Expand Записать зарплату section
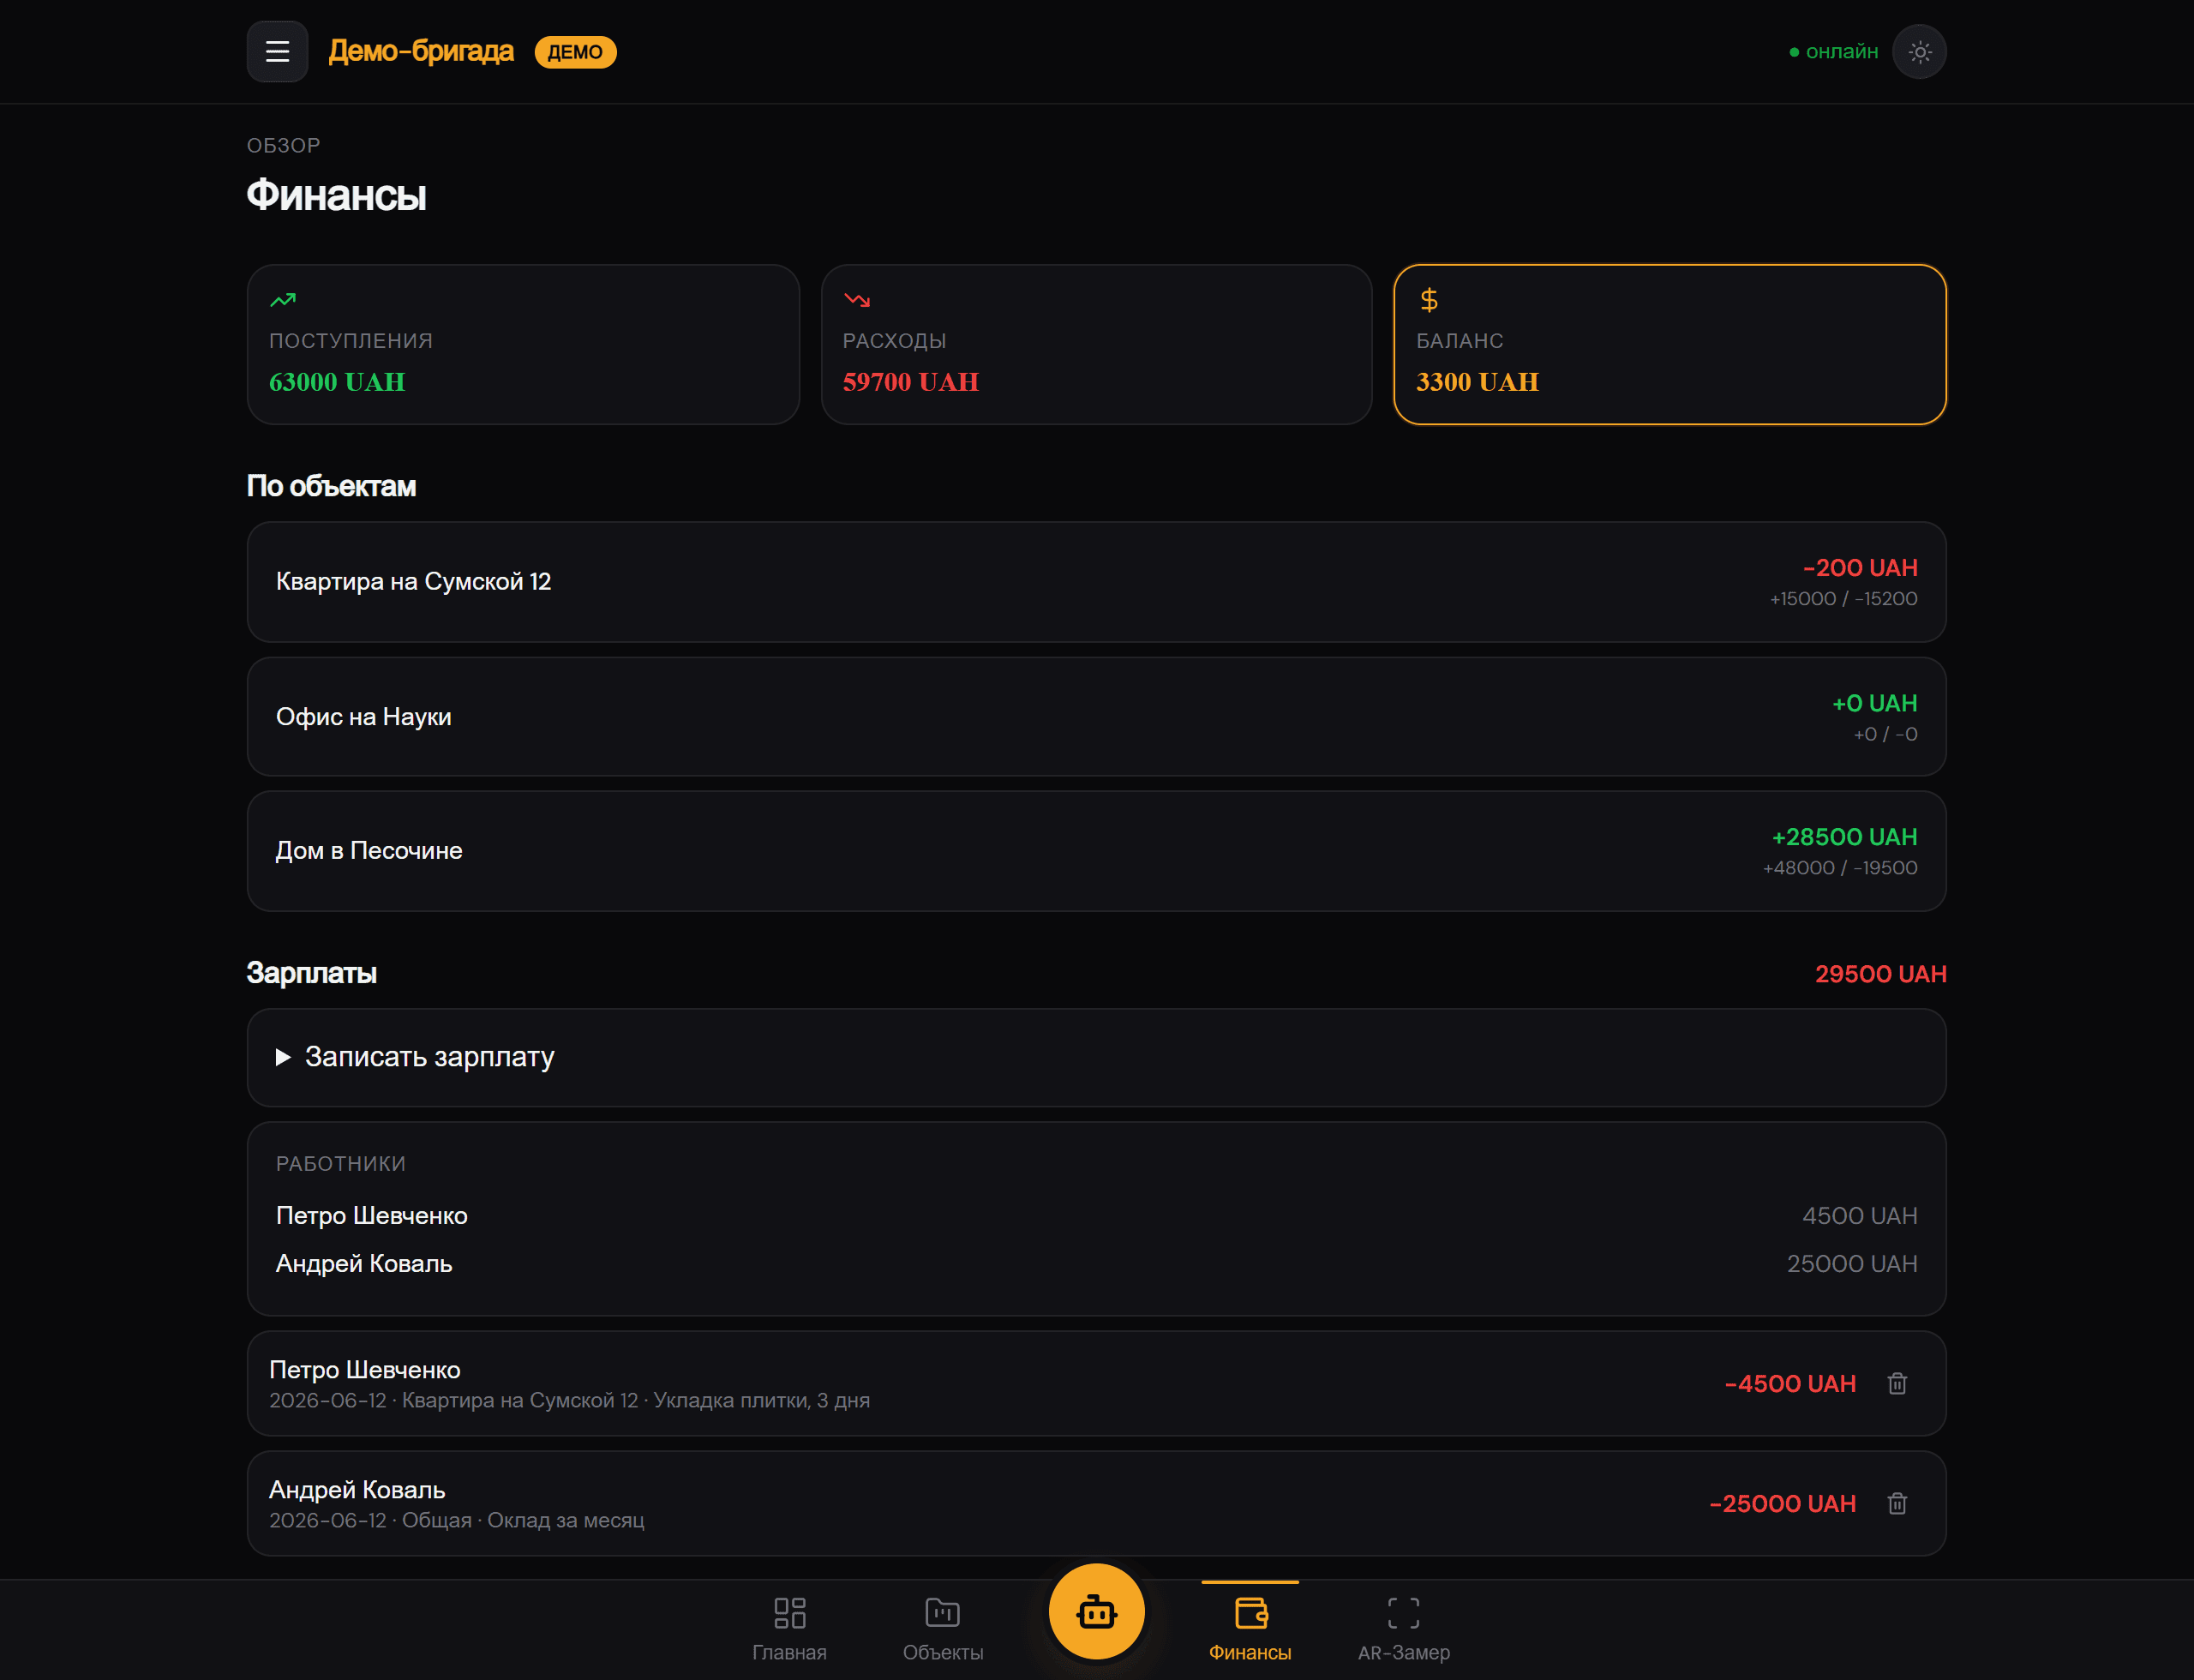Screen dimensions: 2194x1680 (x=1096, y=1057)
